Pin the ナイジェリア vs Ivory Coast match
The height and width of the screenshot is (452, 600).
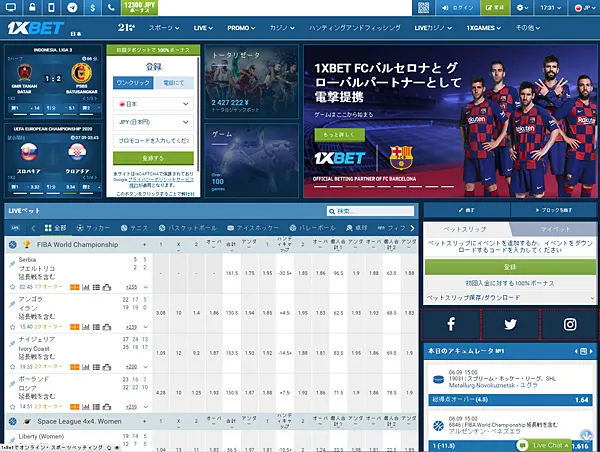(12, 344)
